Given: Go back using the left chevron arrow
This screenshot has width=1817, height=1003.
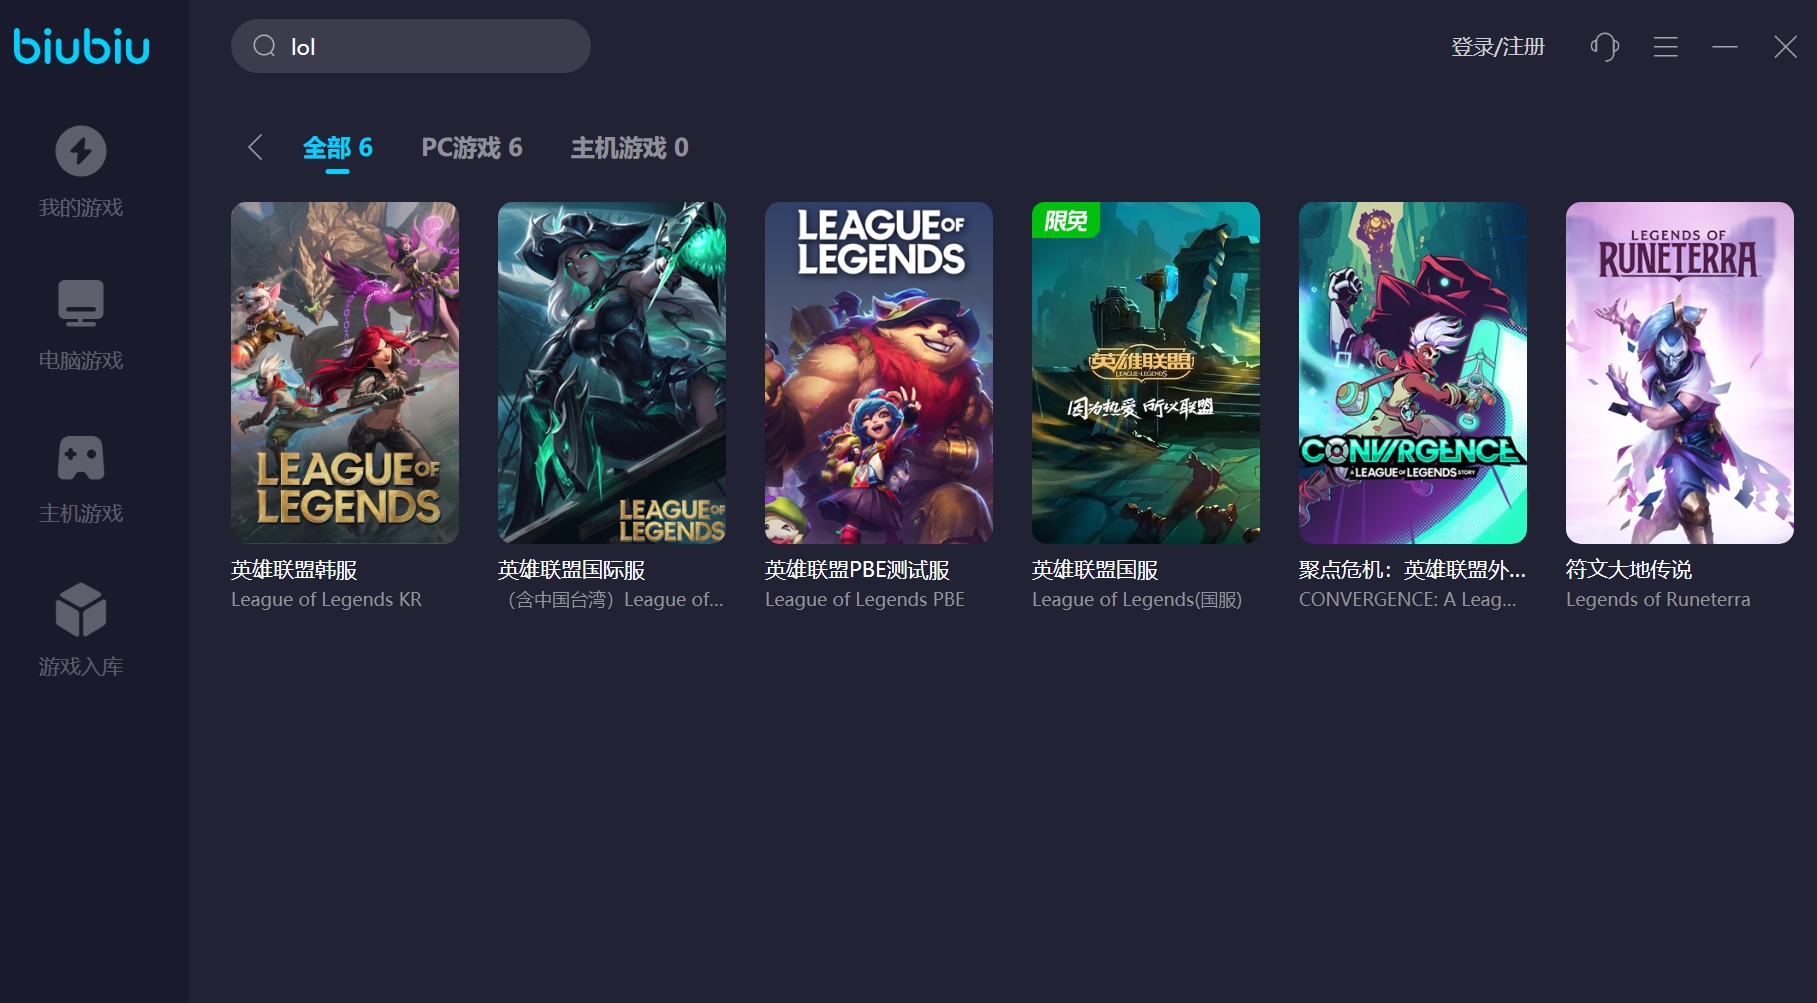Looking at the screenshot, I should click(255, 147).
